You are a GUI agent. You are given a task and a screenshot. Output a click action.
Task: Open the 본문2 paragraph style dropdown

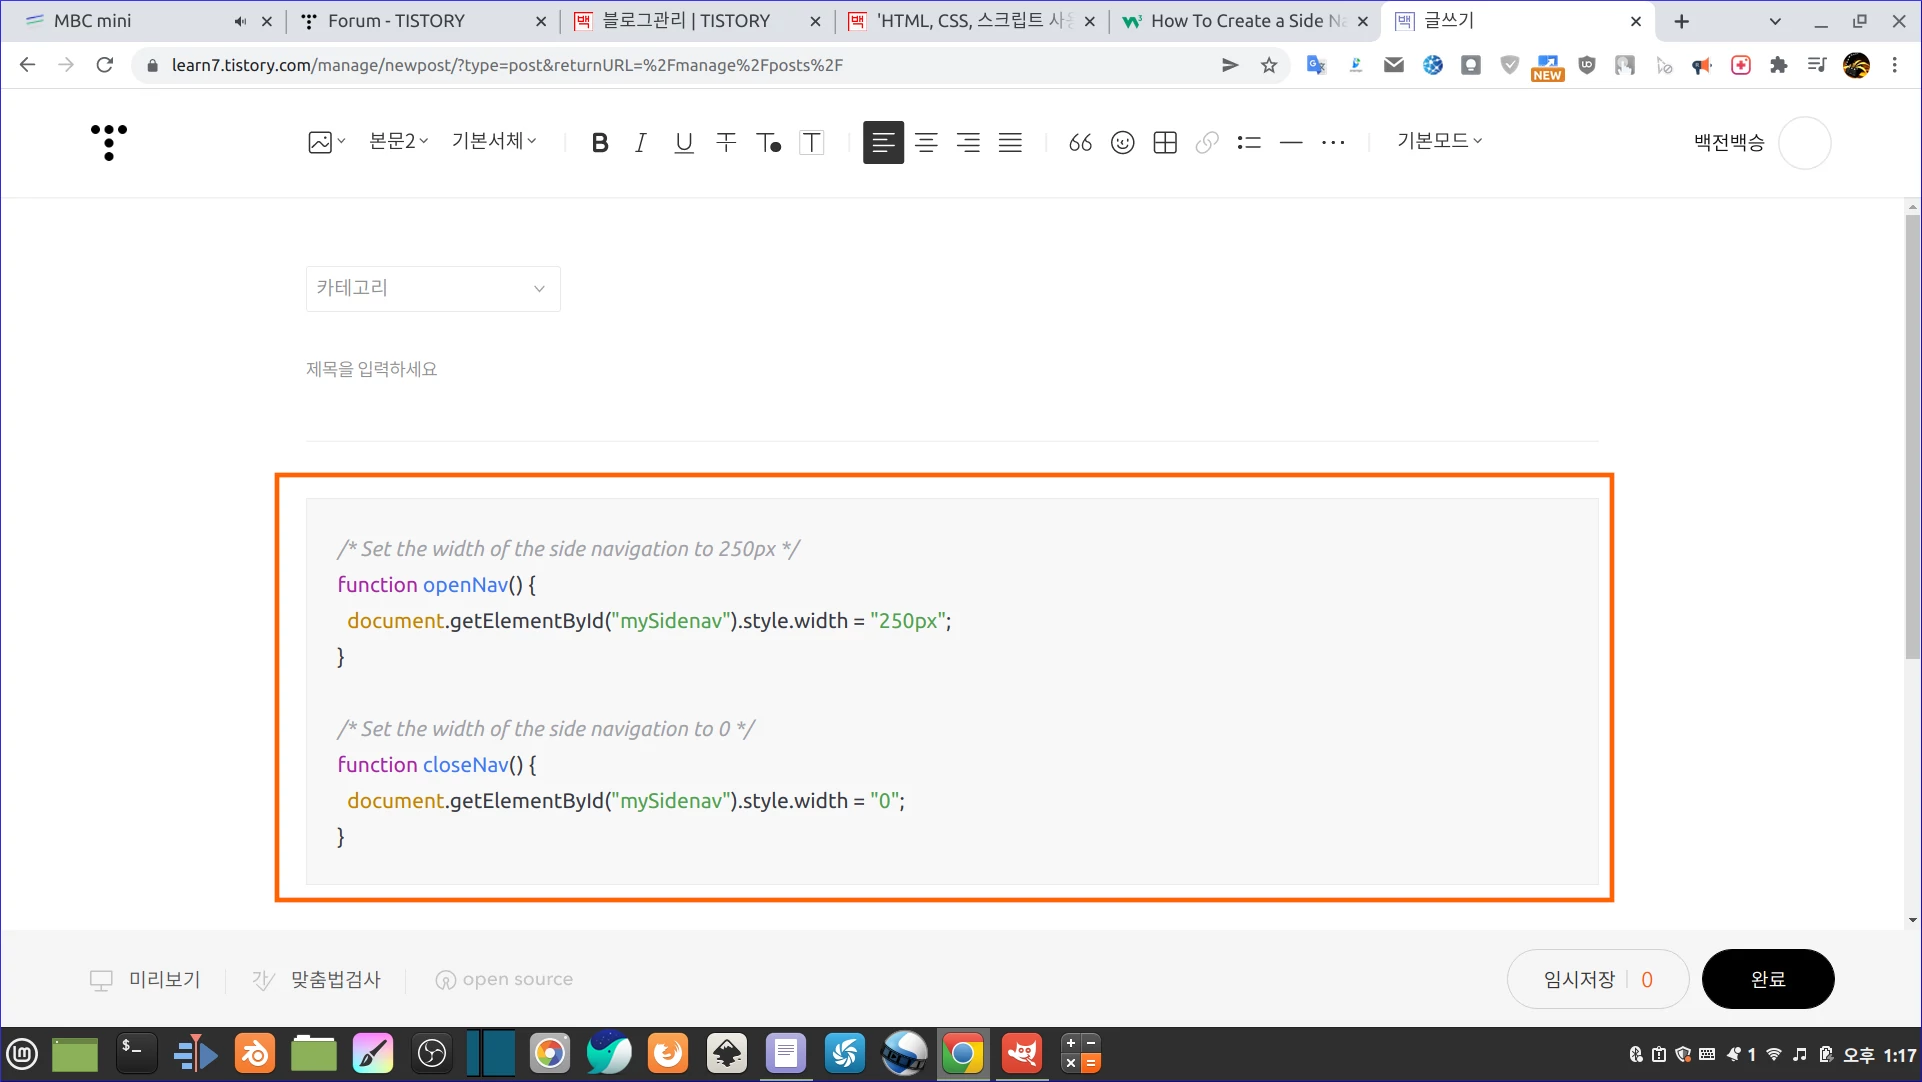click(398, 141)
